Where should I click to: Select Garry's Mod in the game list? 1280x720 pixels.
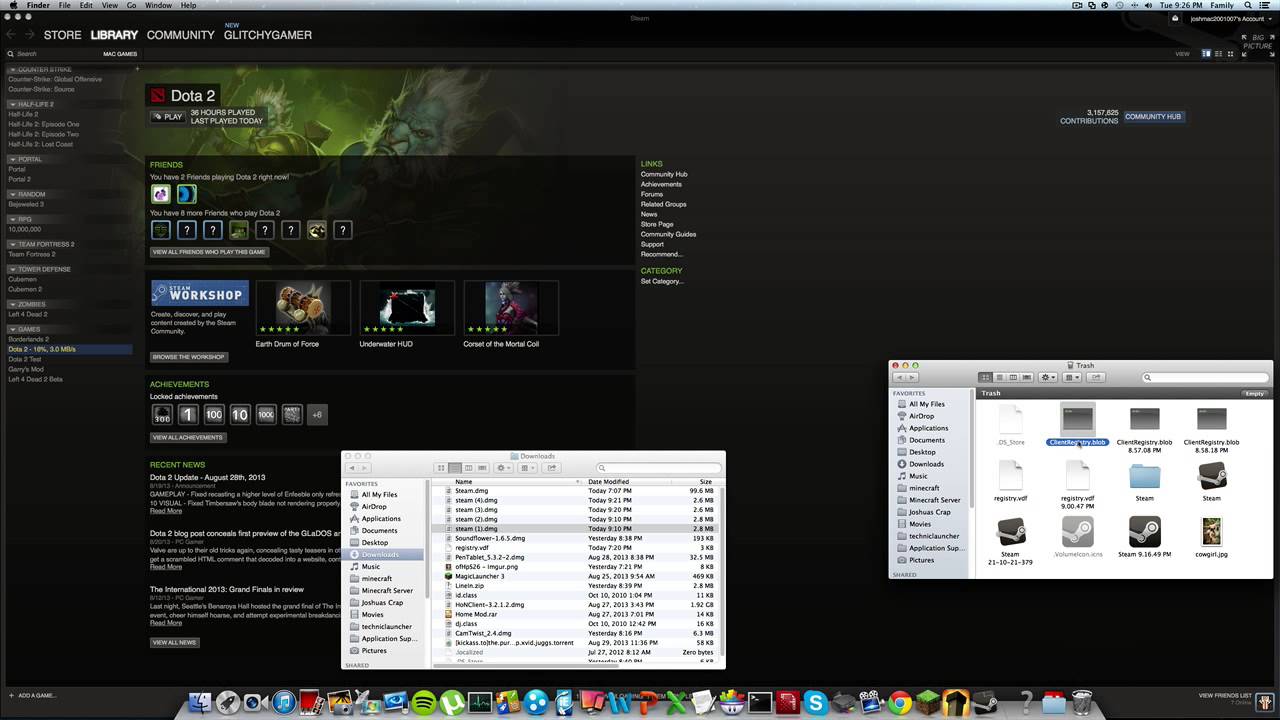26,369
